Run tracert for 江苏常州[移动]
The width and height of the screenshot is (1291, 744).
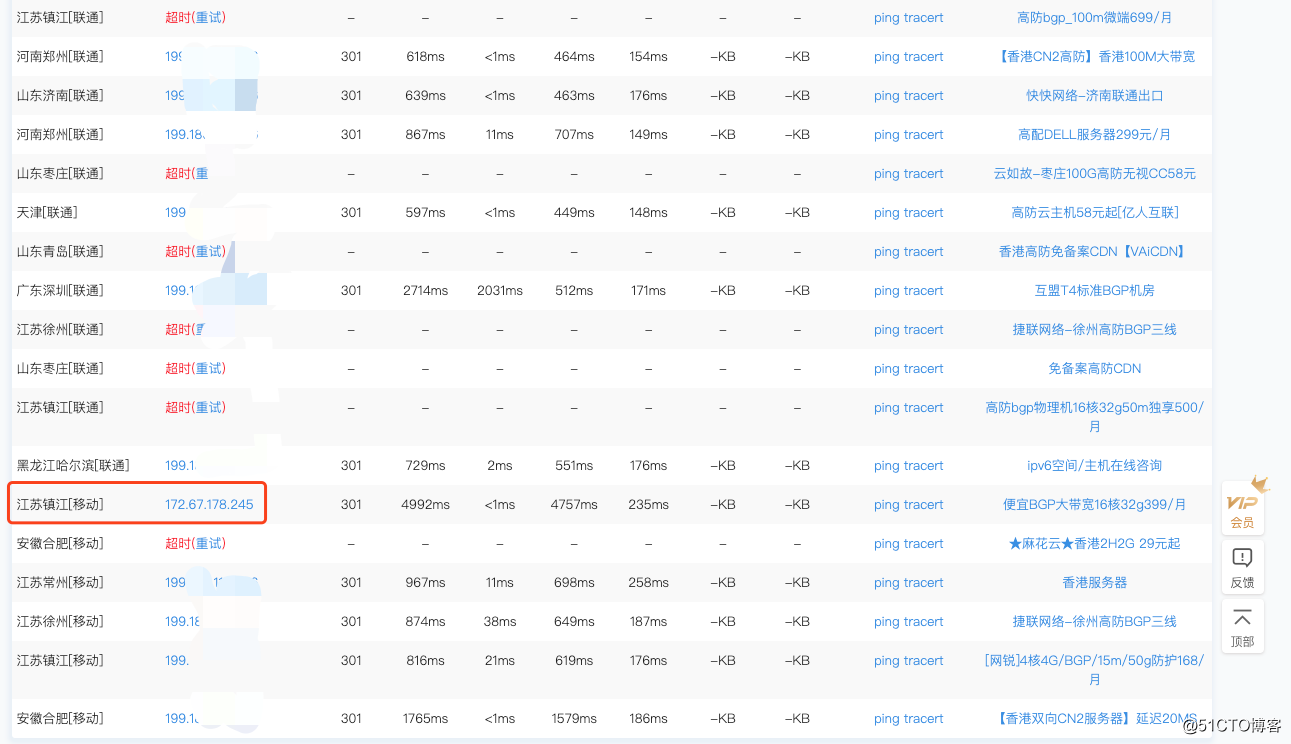point(924,582)
